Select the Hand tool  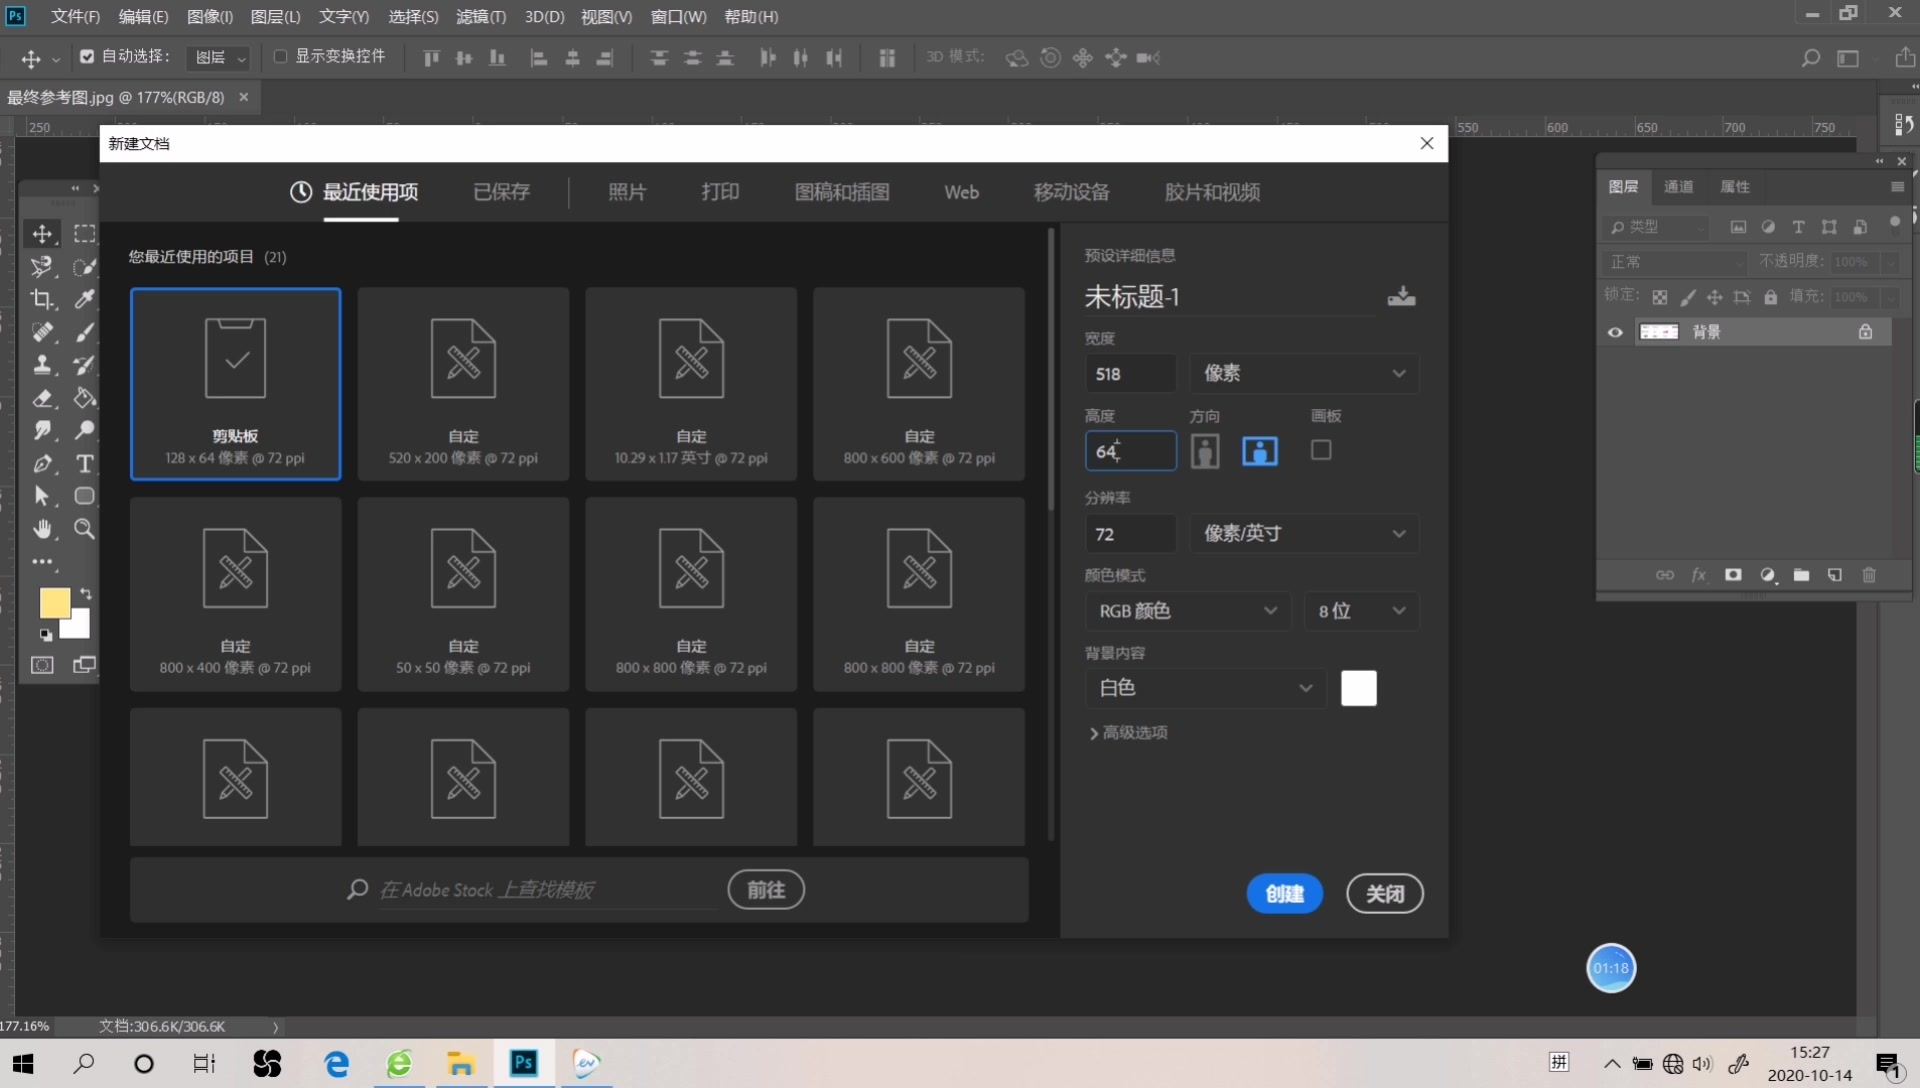pyautogui.click(x=42, y=529)
